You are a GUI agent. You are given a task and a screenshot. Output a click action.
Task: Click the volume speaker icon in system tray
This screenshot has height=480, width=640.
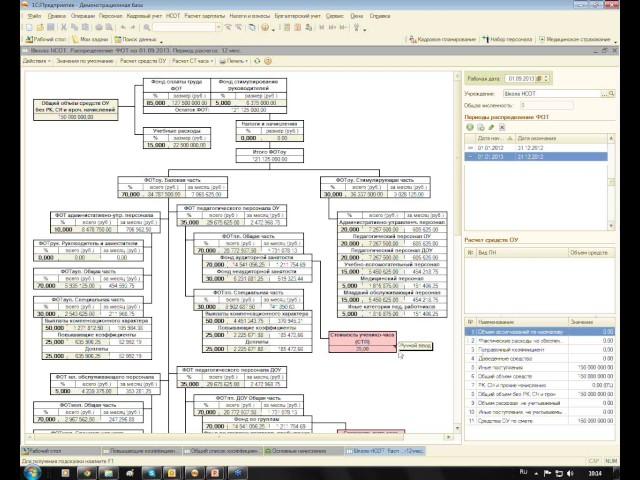click(570, 473)
